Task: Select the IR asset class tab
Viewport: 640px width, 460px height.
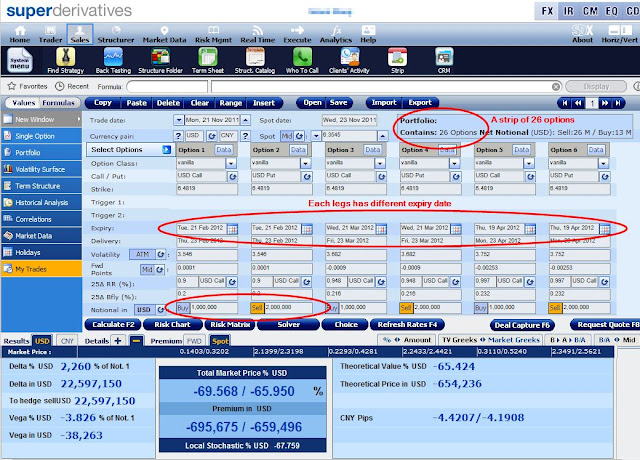Action: coord(569,11)
